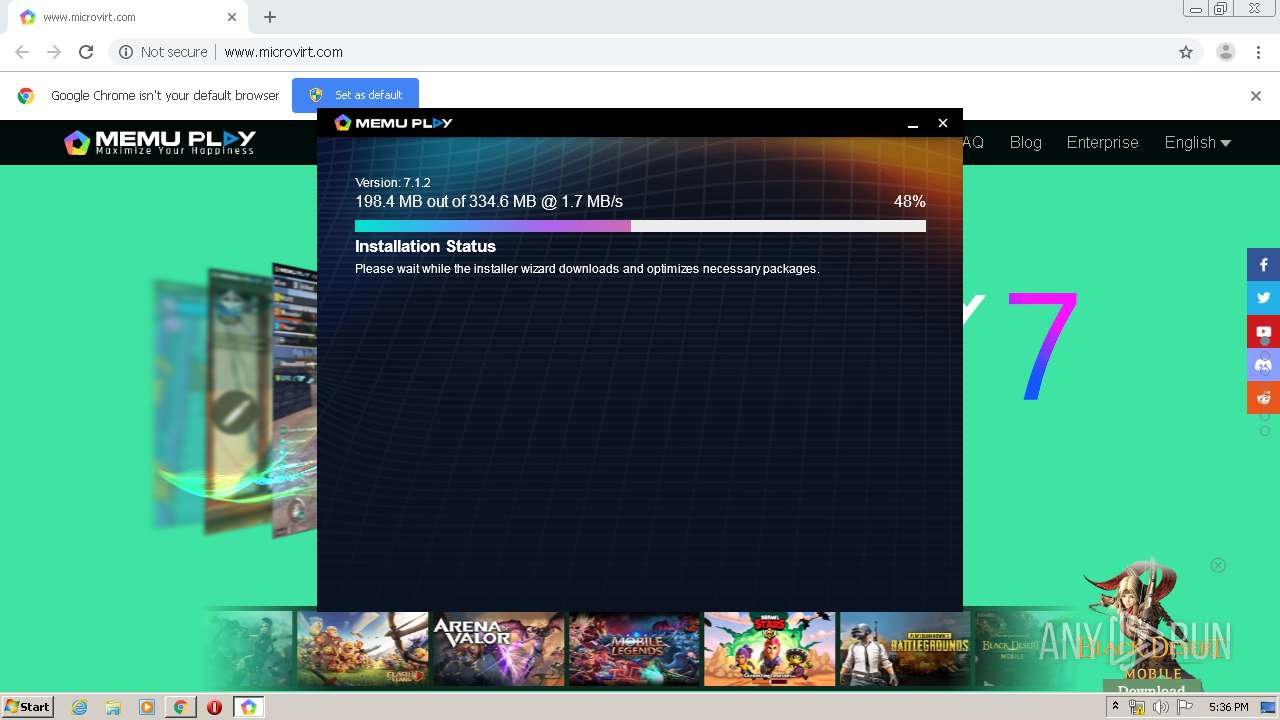1280x720 pixels.
Task: Expand the English language dropdown
Action: [x=1197, y=142]
